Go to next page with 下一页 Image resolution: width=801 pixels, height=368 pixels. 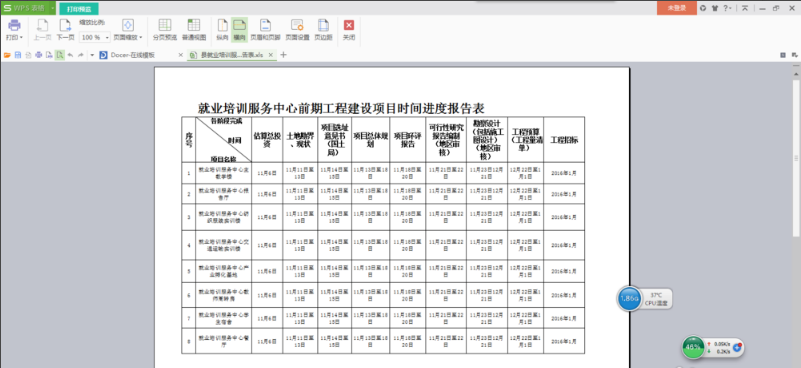tap(65, 31)
